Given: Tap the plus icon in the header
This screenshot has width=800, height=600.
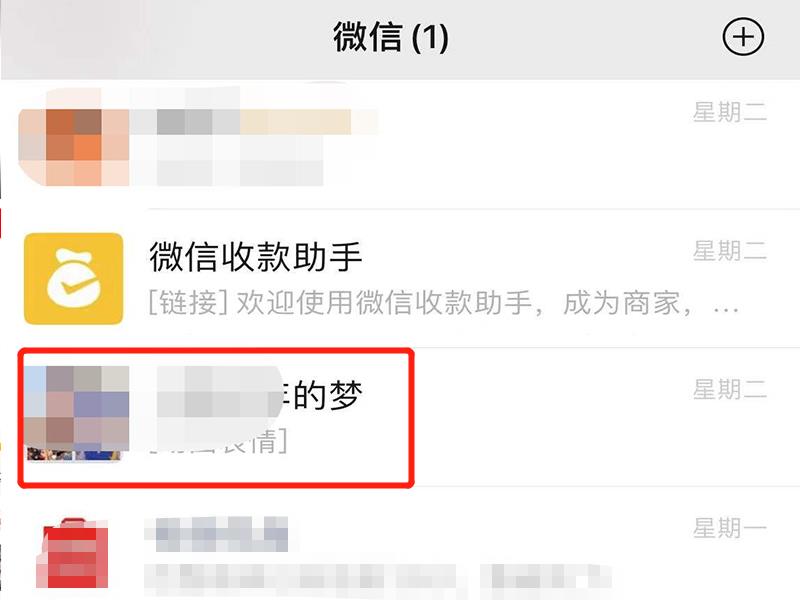Looking at the screenshot, I should pos(743,37).
